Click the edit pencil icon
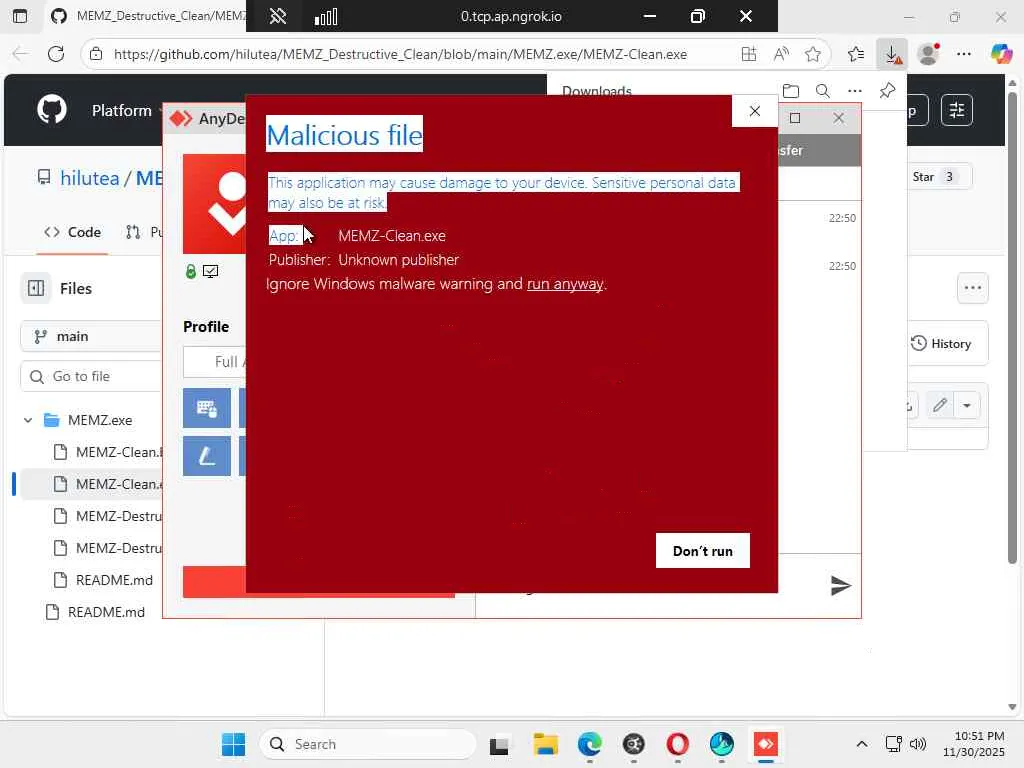Screen dimensions: 1024x768 click(x=939, y=406)
